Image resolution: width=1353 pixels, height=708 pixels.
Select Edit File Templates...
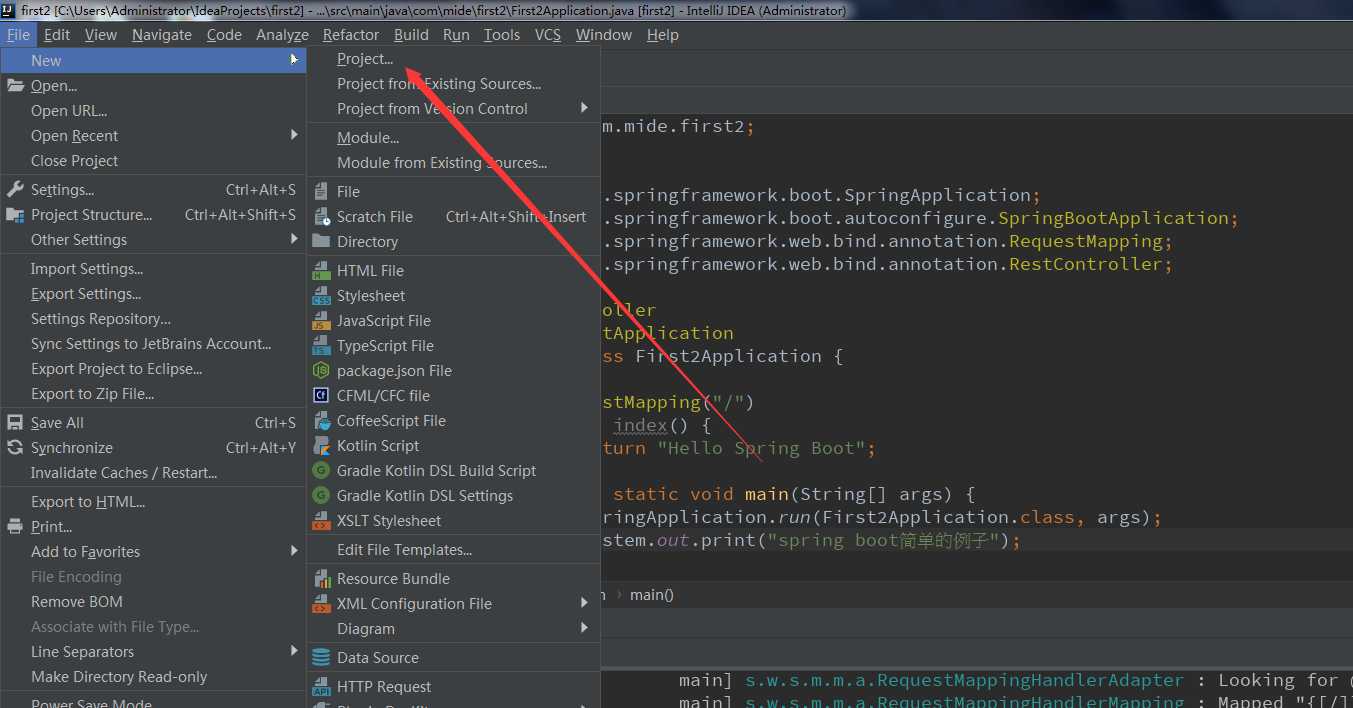pos(453,550)
